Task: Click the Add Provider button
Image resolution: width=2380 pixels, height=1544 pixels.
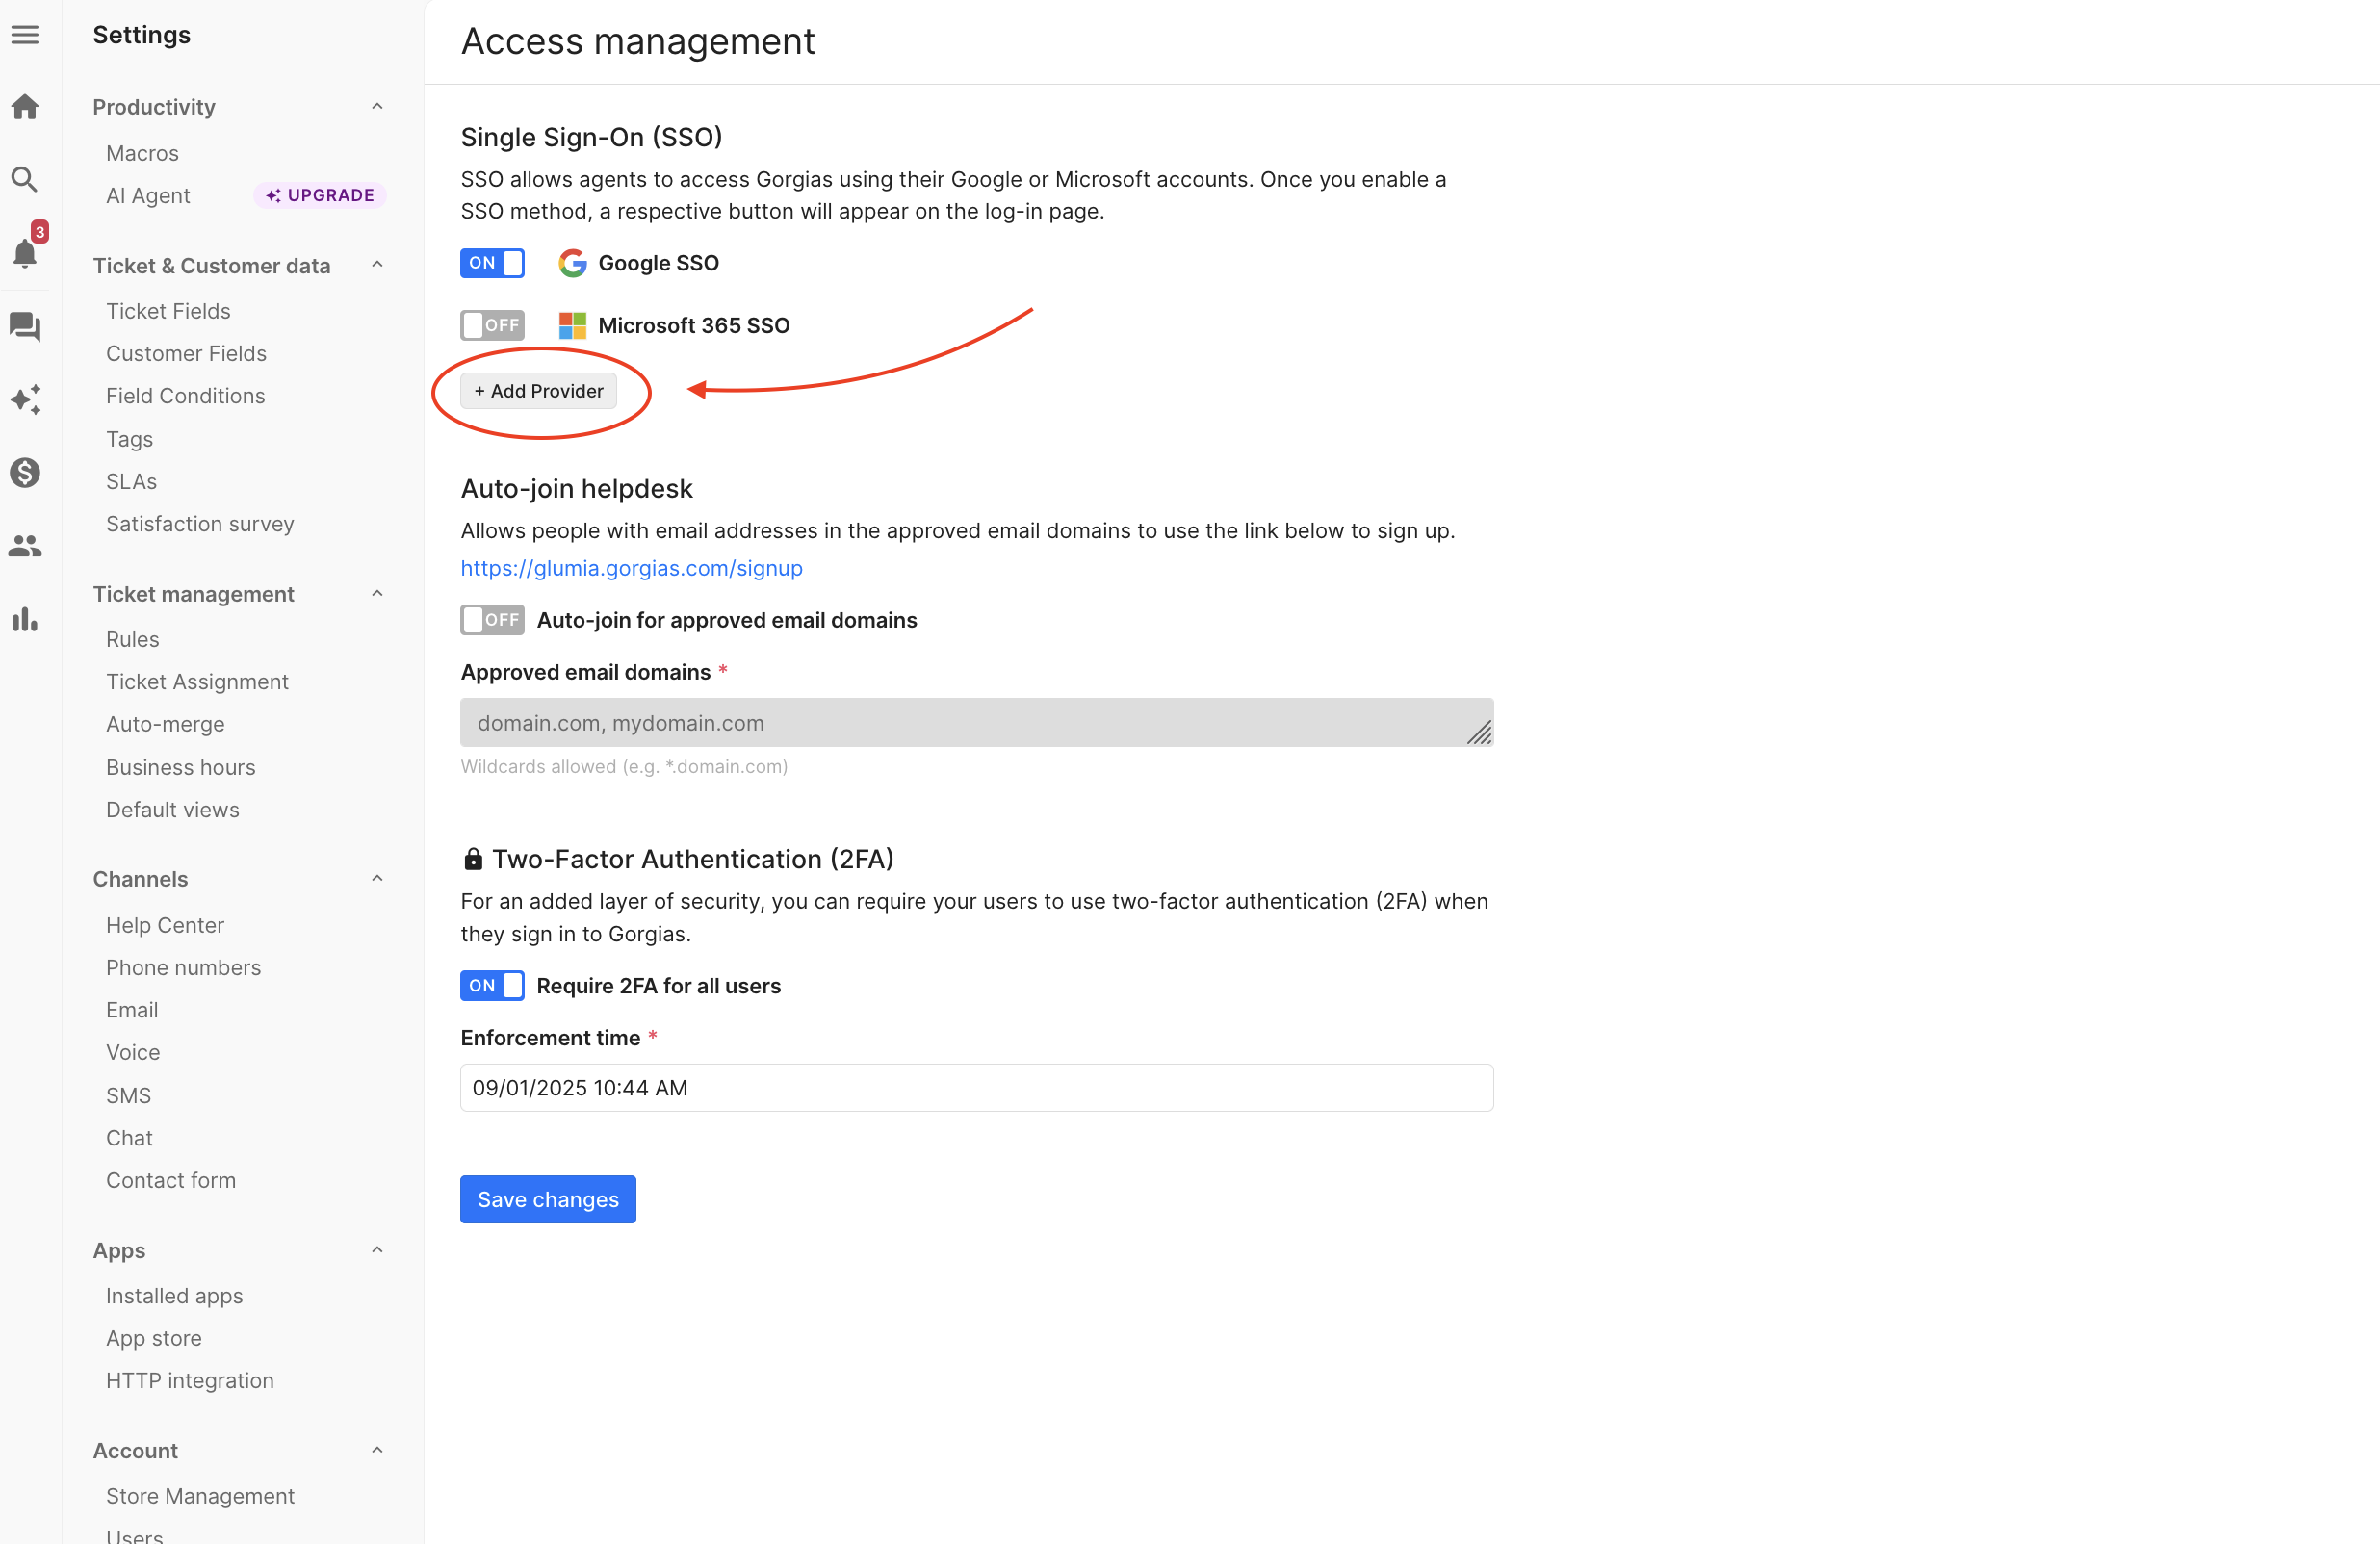Action: point(538,391)
